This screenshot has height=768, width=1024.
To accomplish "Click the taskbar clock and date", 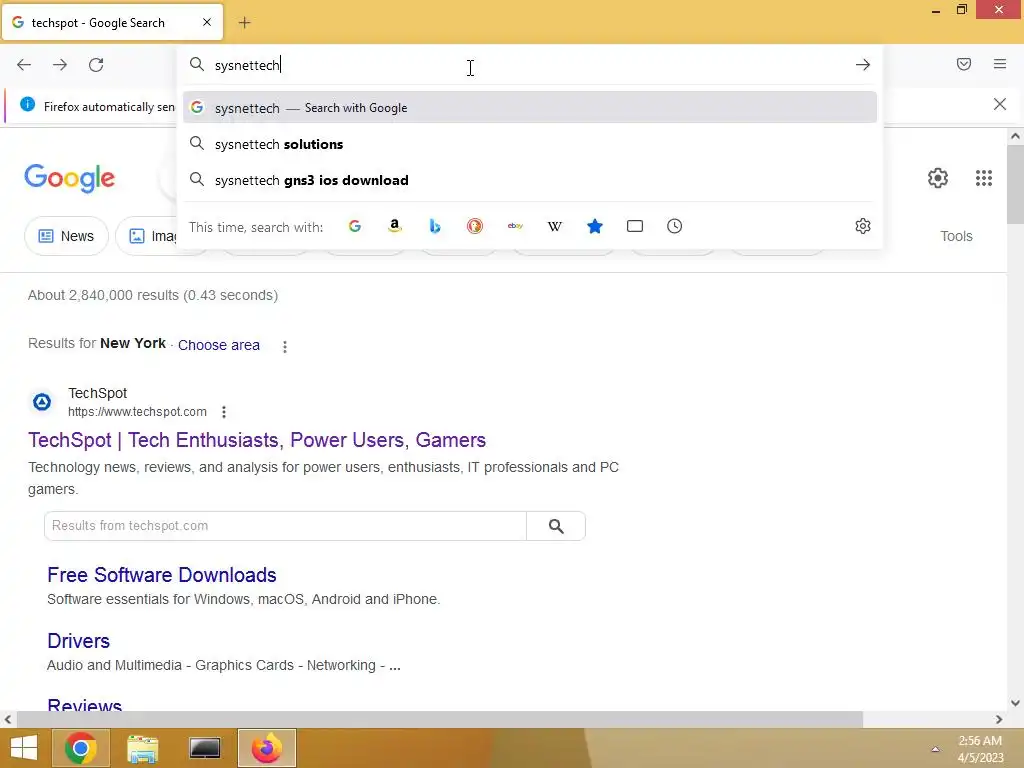I will [980, 749].
